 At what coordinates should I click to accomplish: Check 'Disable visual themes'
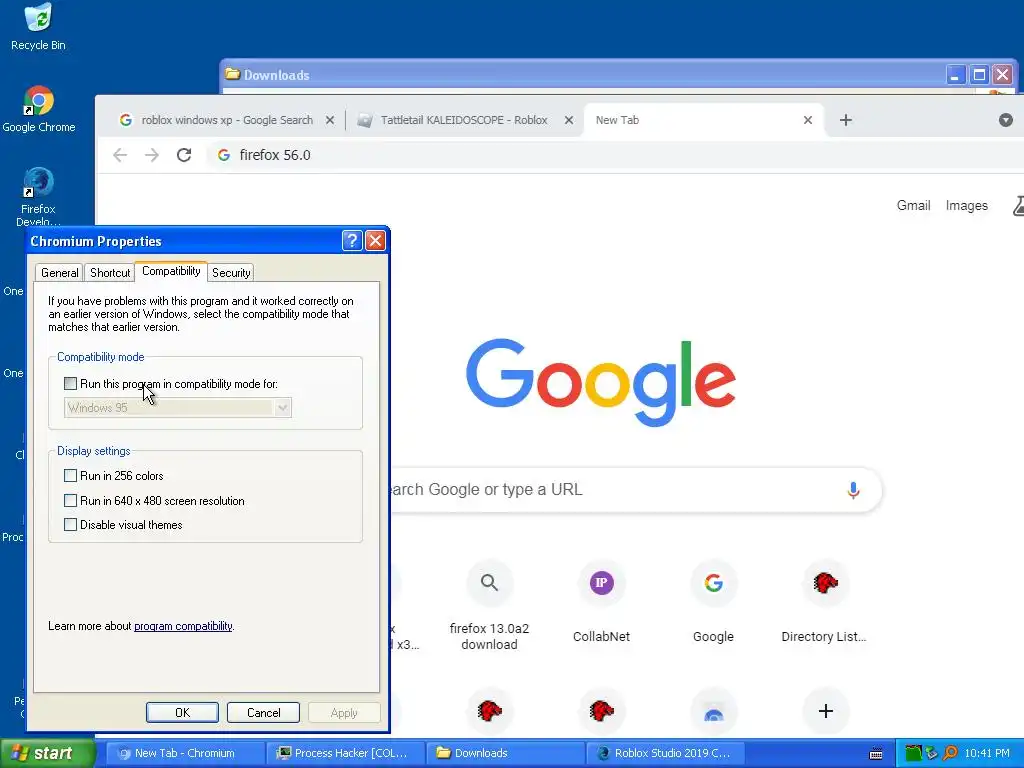click(x=71, y=524)
